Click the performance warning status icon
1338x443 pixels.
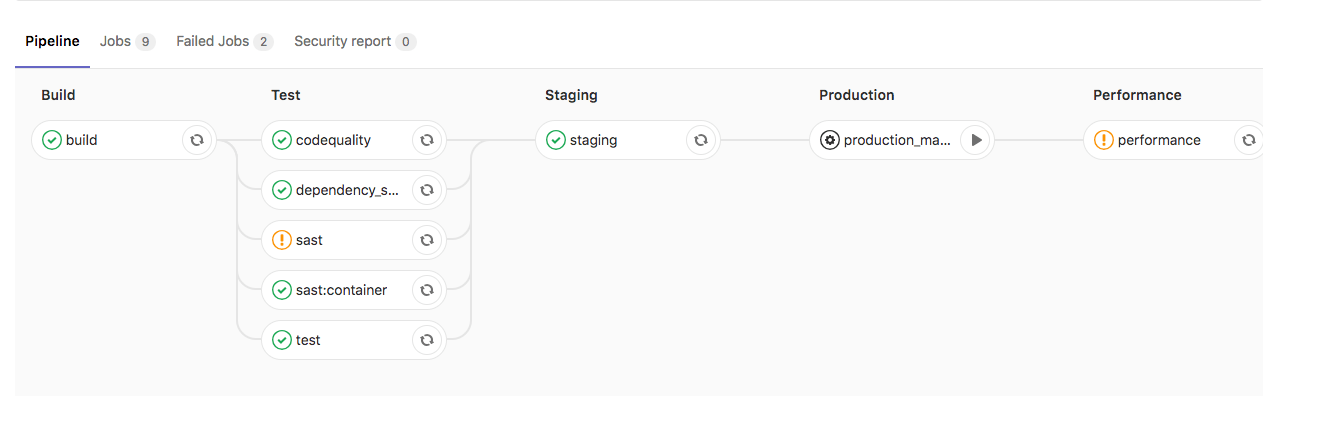tap(1104, 140)
